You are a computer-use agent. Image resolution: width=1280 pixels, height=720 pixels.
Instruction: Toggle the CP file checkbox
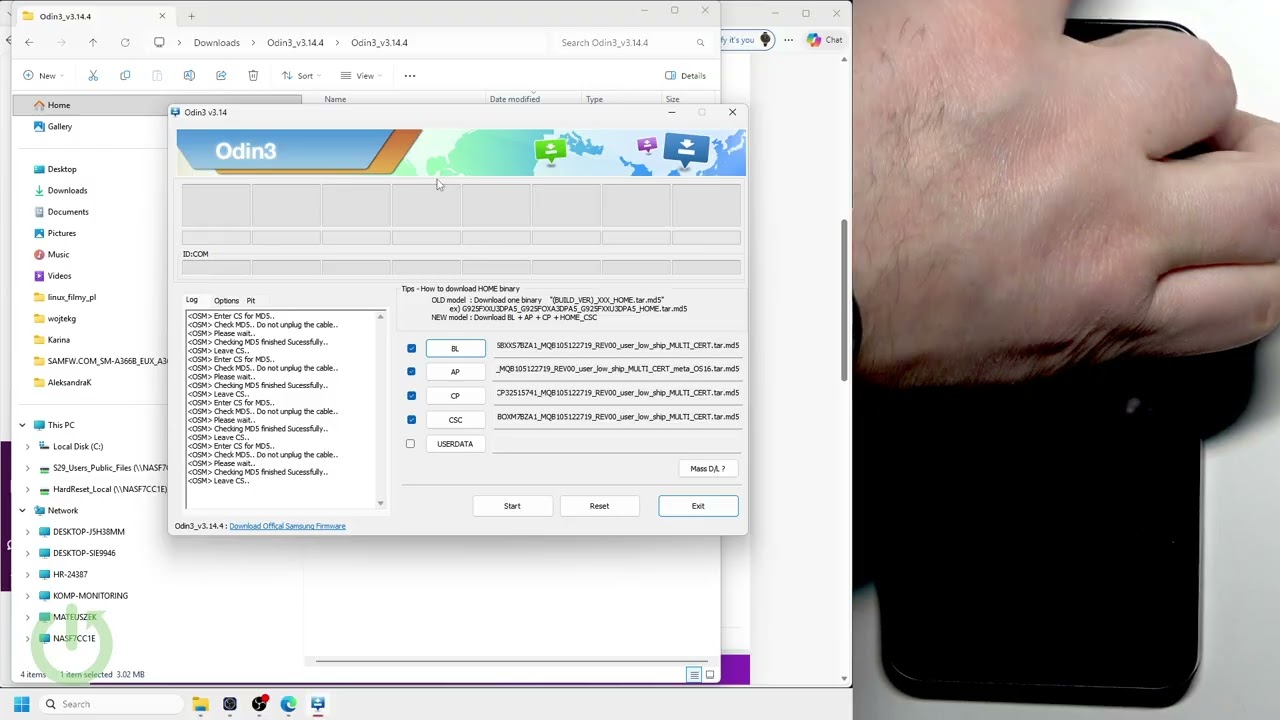click(411, 396)
